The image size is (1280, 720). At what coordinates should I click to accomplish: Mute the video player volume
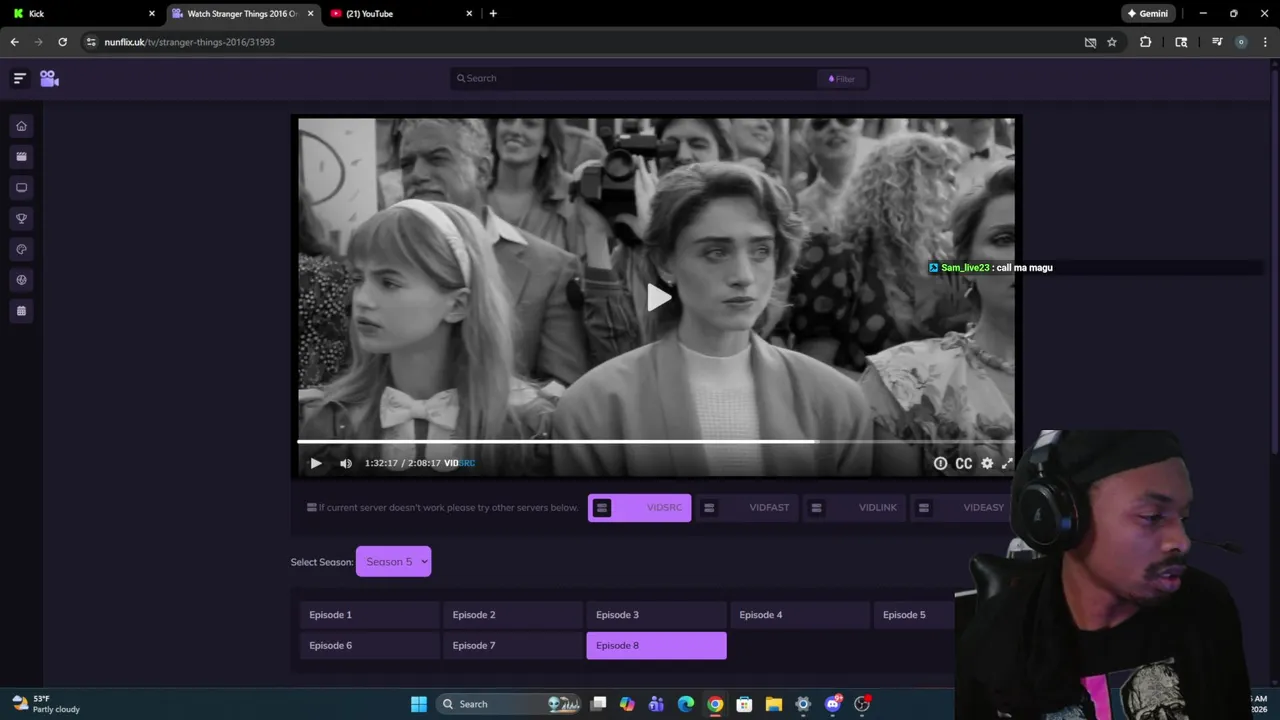click(346, 463)
